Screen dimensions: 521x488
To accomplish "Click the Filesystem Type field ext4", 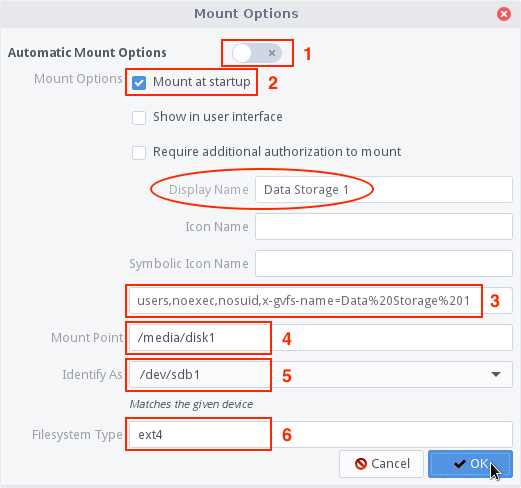I will [320, 435].
